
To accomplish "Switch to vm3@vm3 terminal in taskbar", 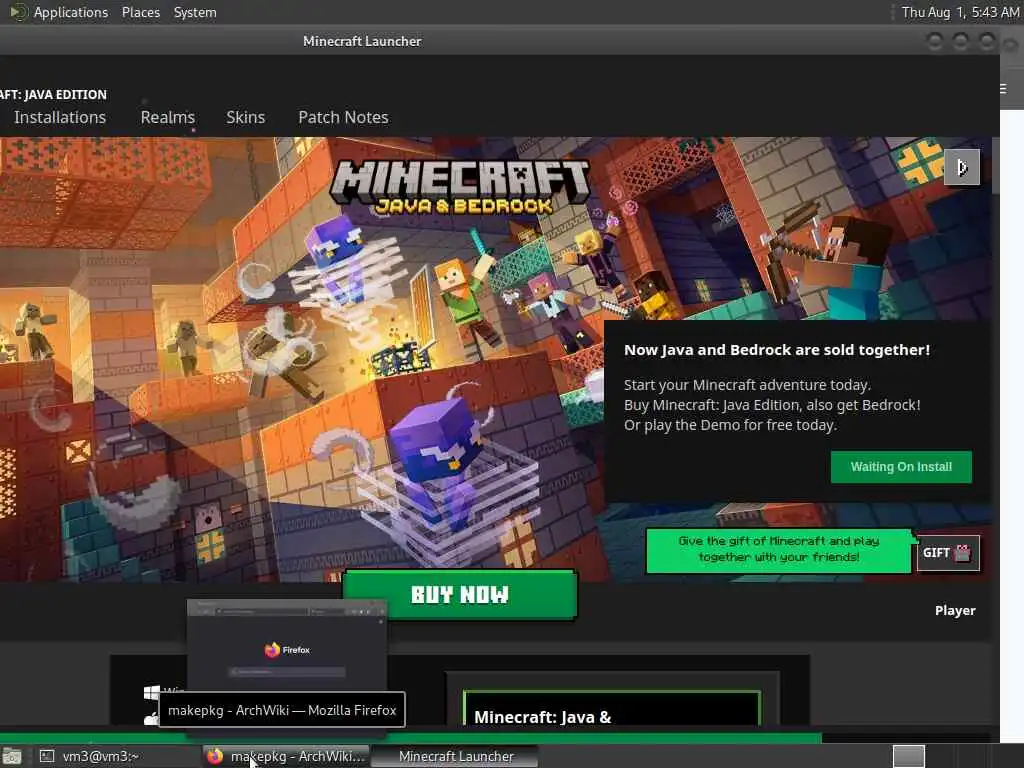I will click(x=101, y=756).
